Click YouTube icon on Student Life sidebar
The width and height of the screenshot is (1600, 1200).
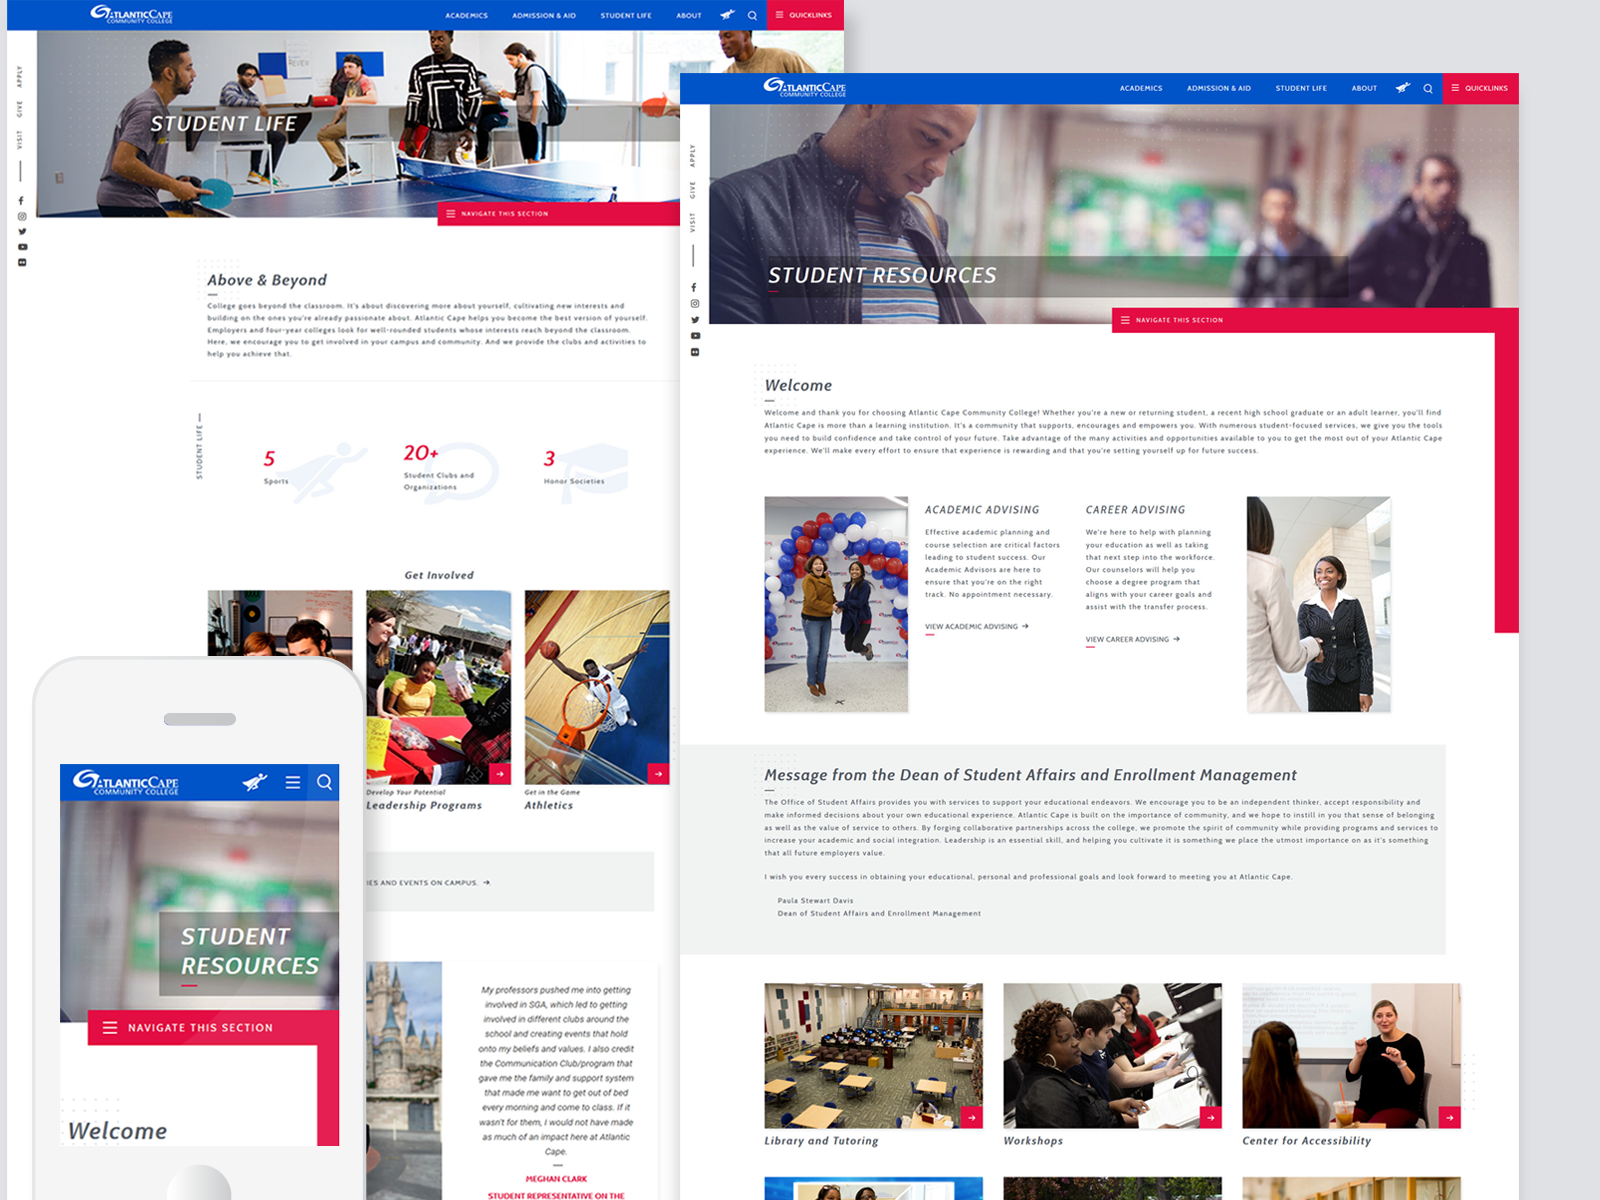[22, 247]
